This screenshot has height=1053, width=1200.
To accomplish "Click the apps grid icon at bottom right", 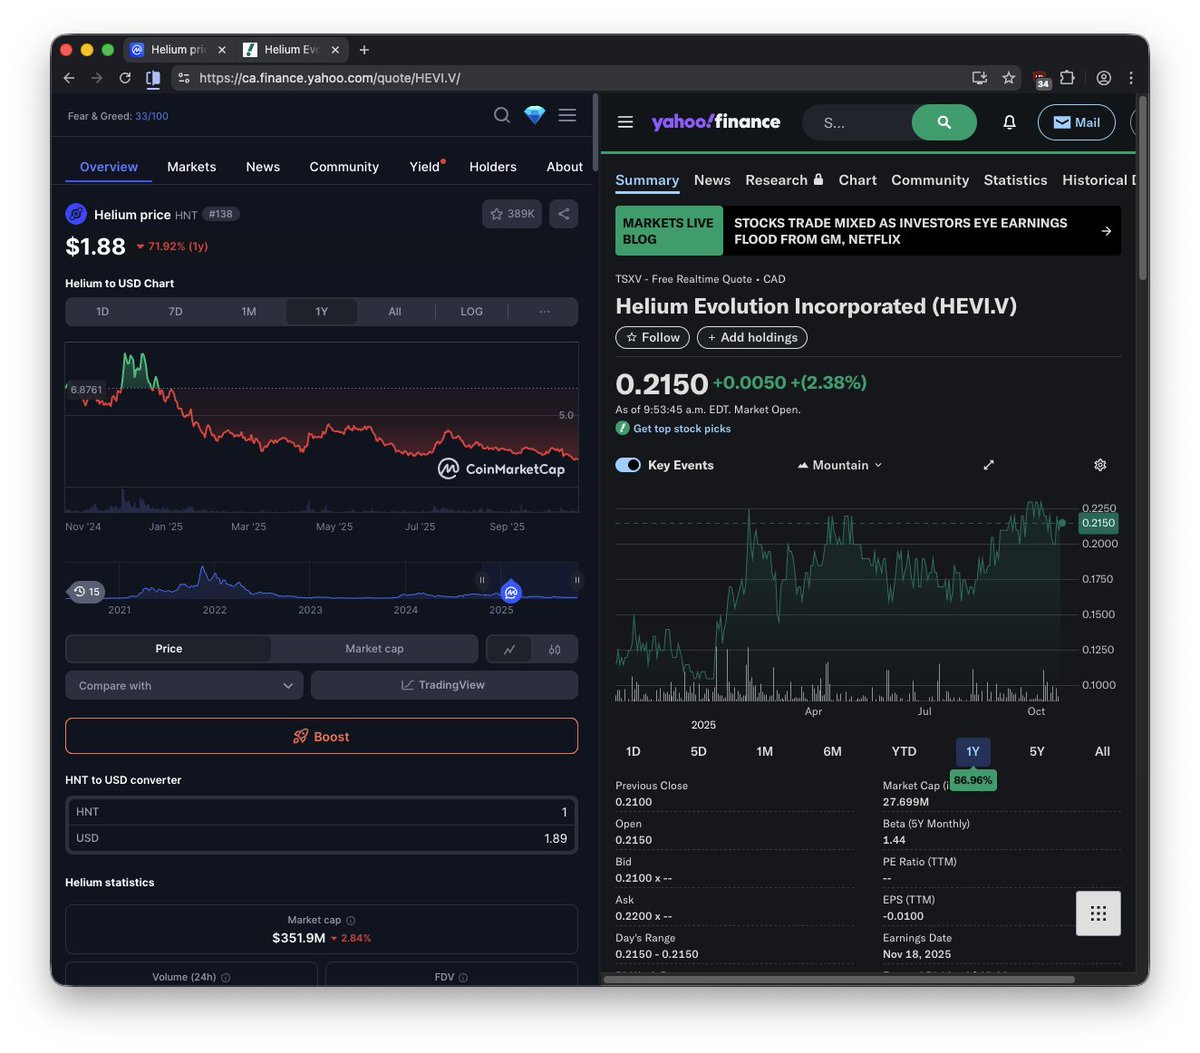I will click(1098, 913).
